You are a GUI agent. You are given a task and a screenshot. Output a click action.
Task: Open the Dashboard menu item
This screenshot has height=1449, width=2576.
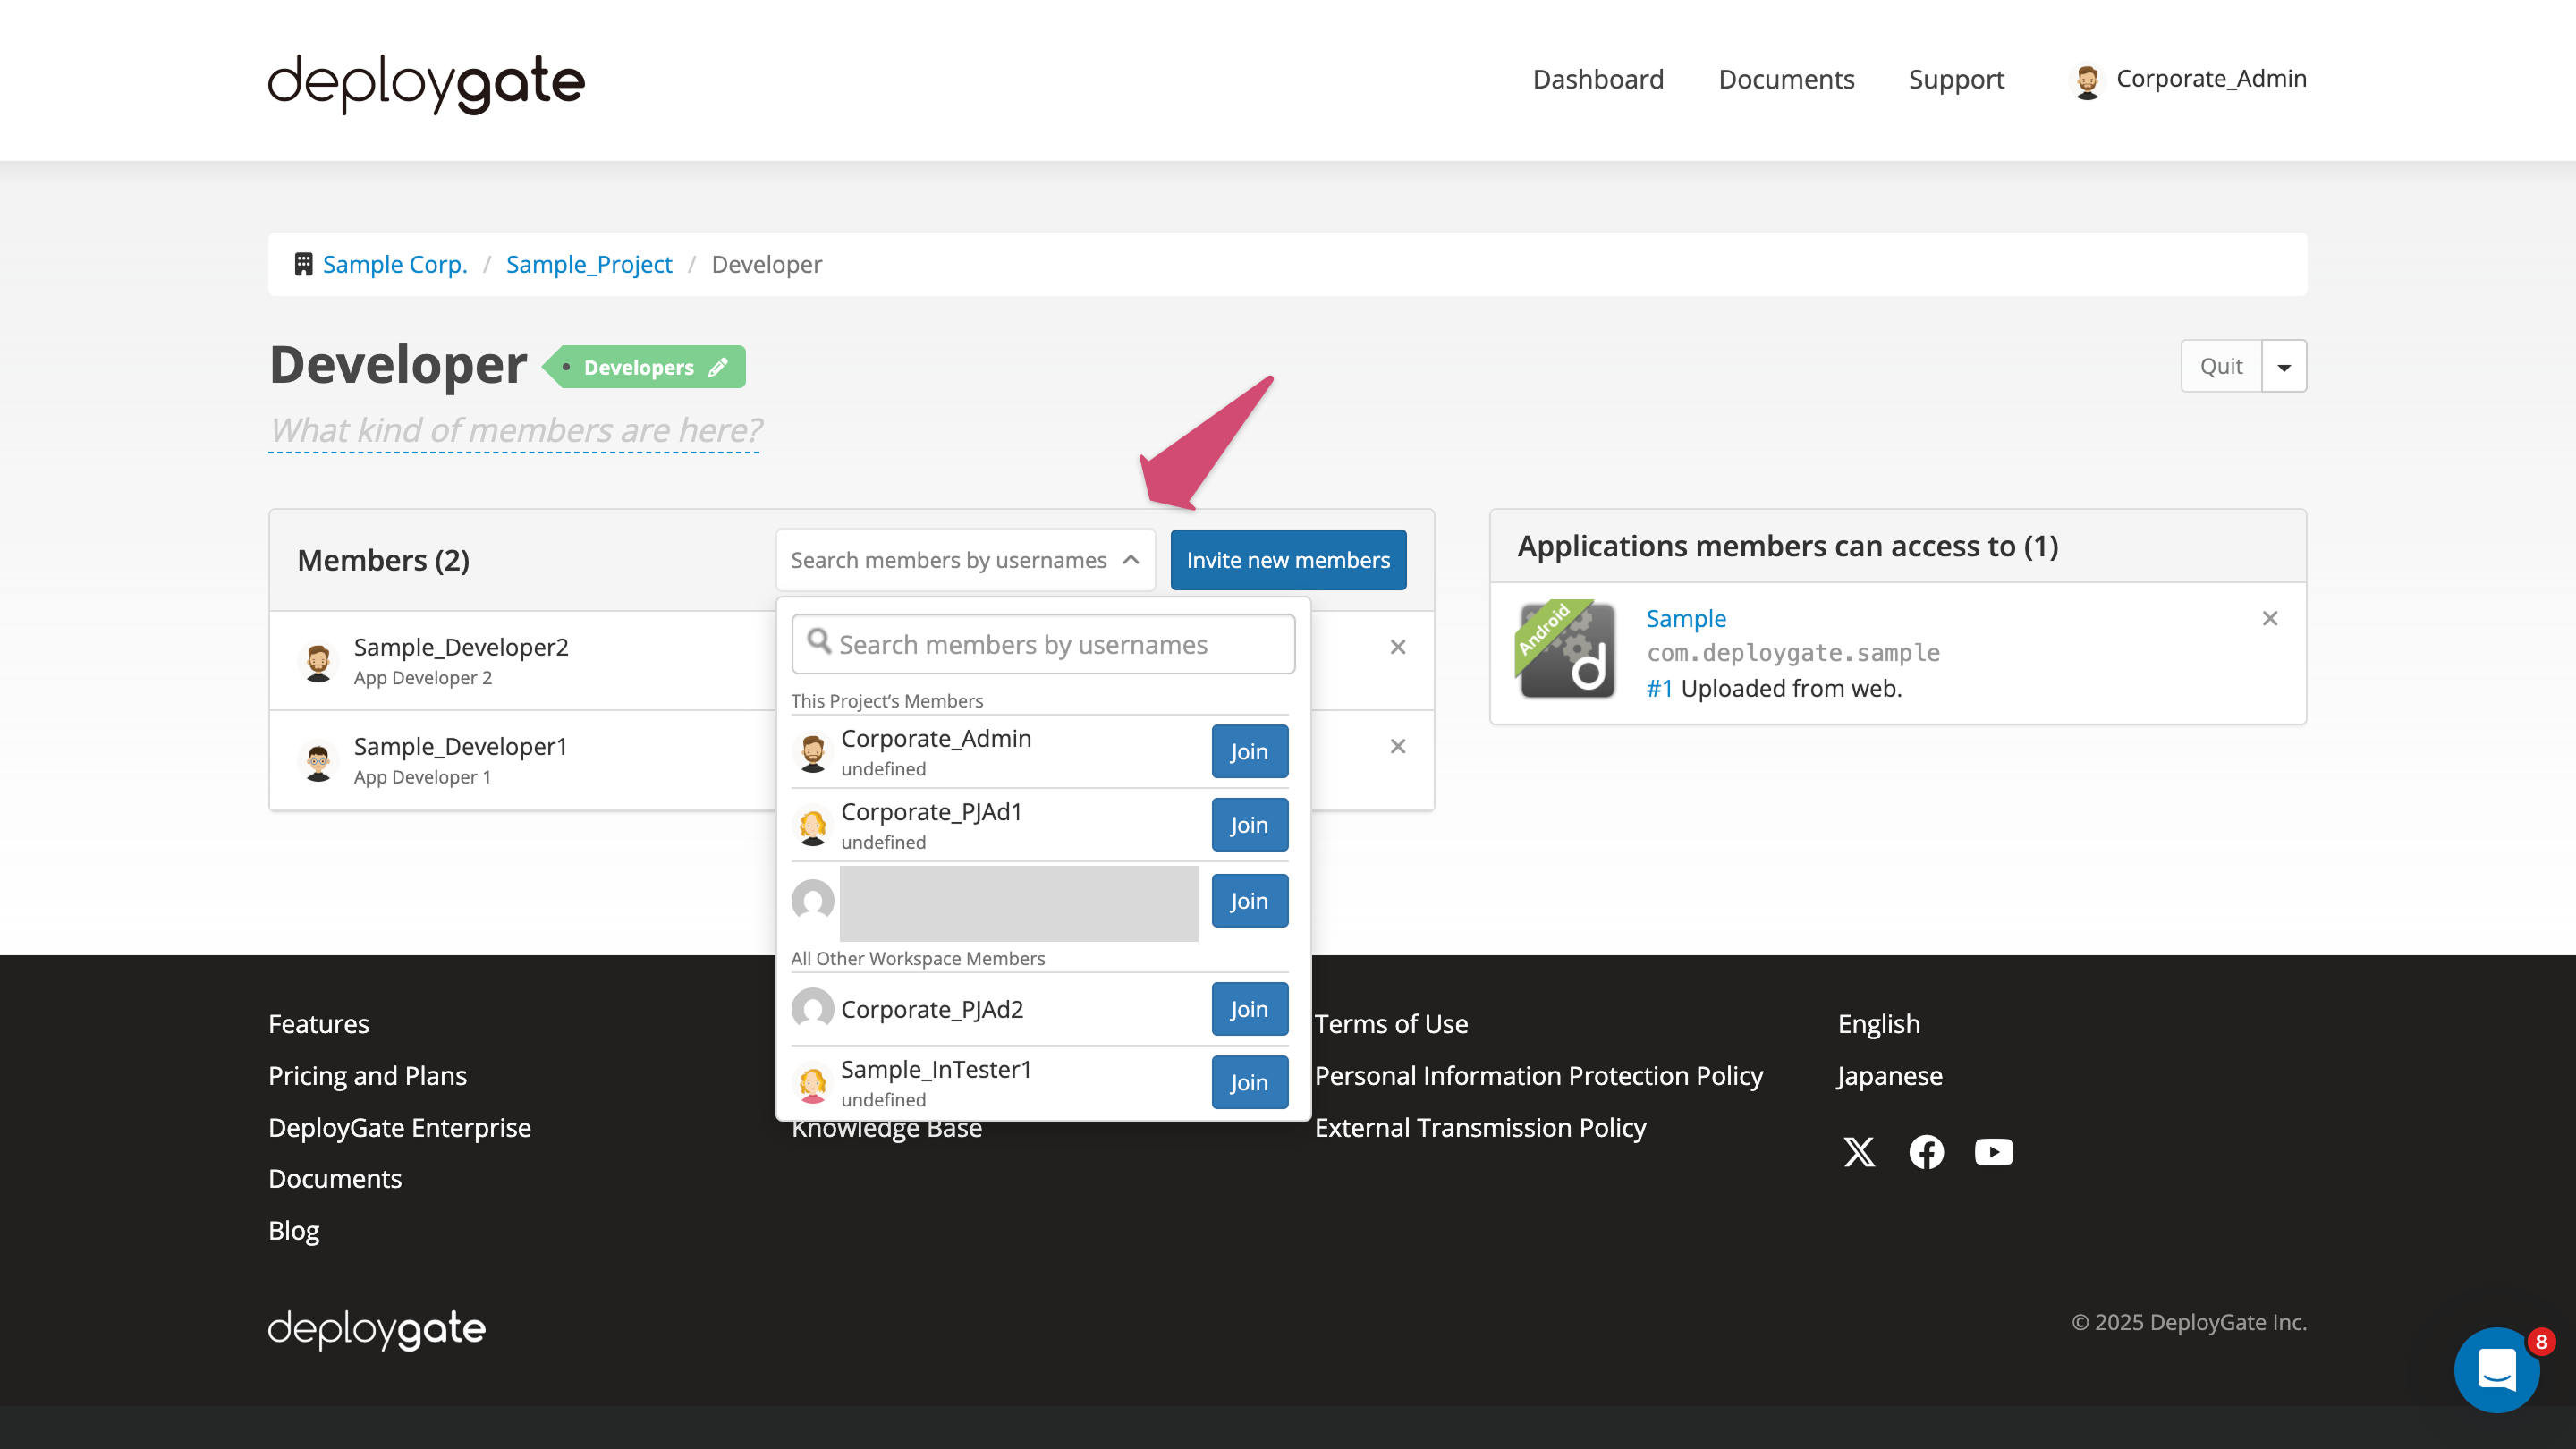1597,79
